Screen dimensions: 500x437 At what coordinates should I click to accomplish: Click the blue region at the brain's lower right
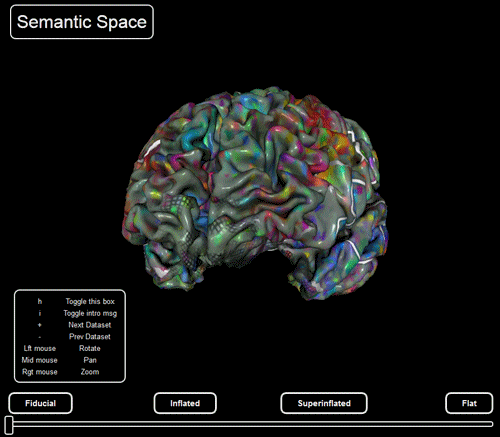pyautogui.click(x=370, y=243)
